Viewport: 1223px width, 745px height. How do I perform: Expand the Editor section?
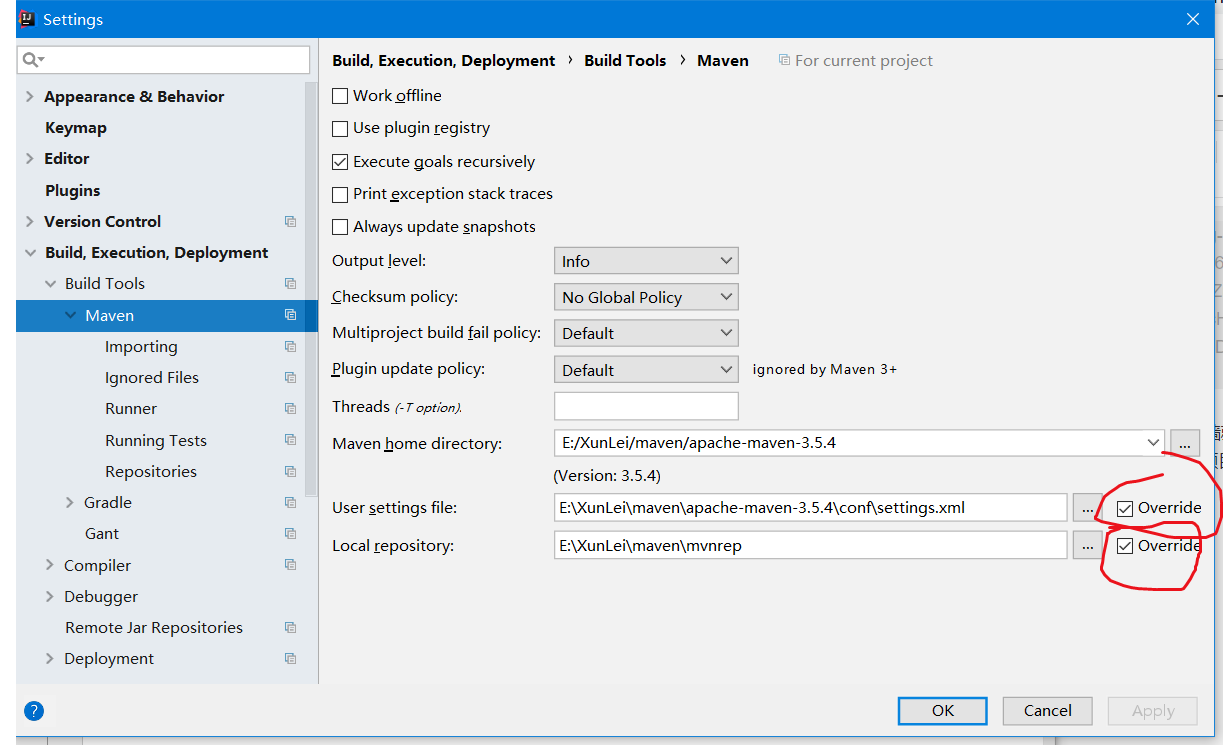coord(30,159)
